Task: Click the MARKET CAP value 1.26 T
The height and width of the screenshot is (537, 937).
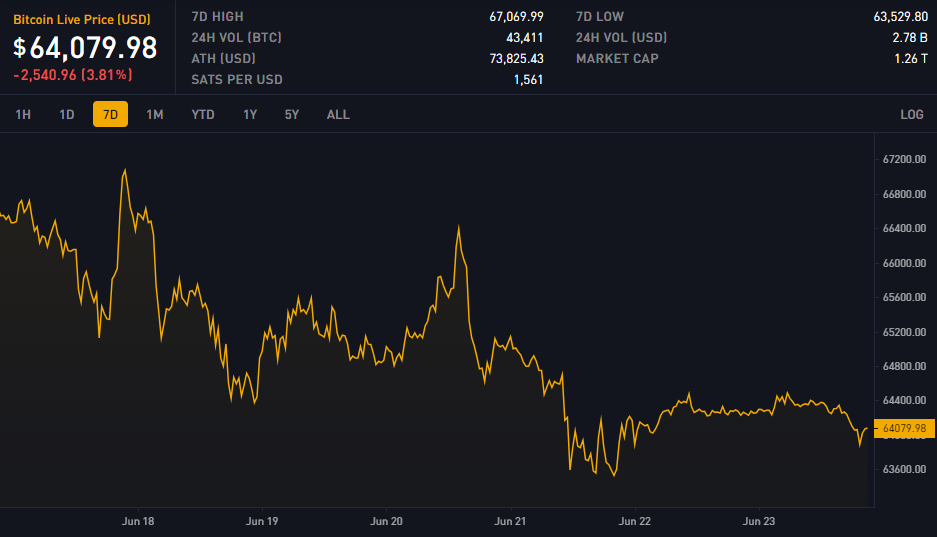Action: point(909,59)
